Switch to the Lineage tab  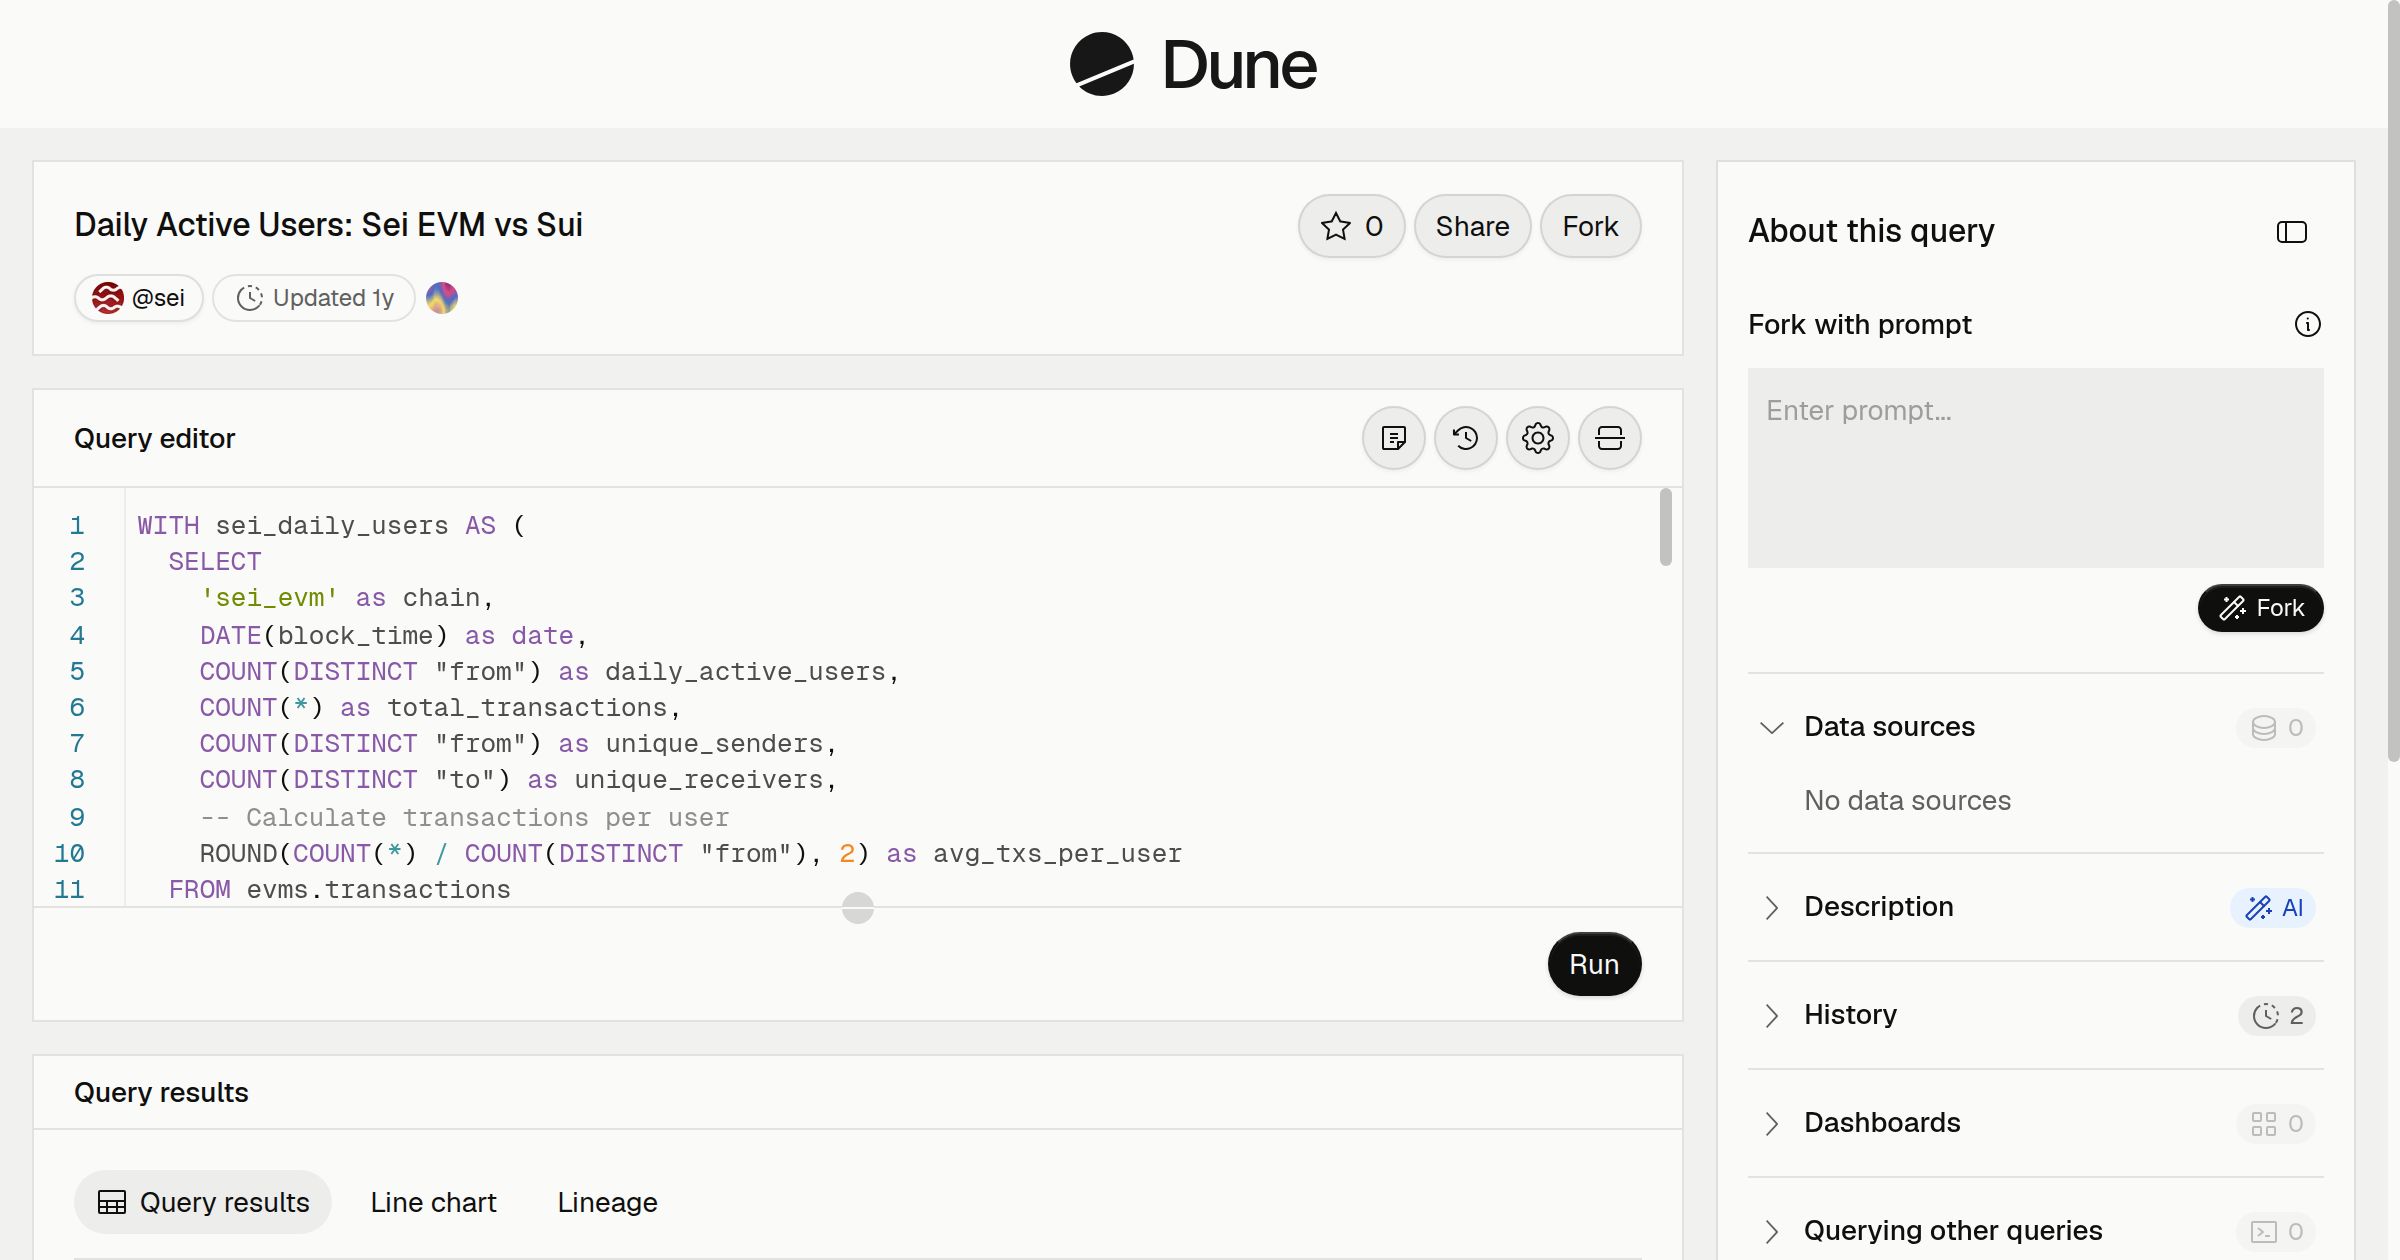pyautogui.click(x=607, y=1202)
